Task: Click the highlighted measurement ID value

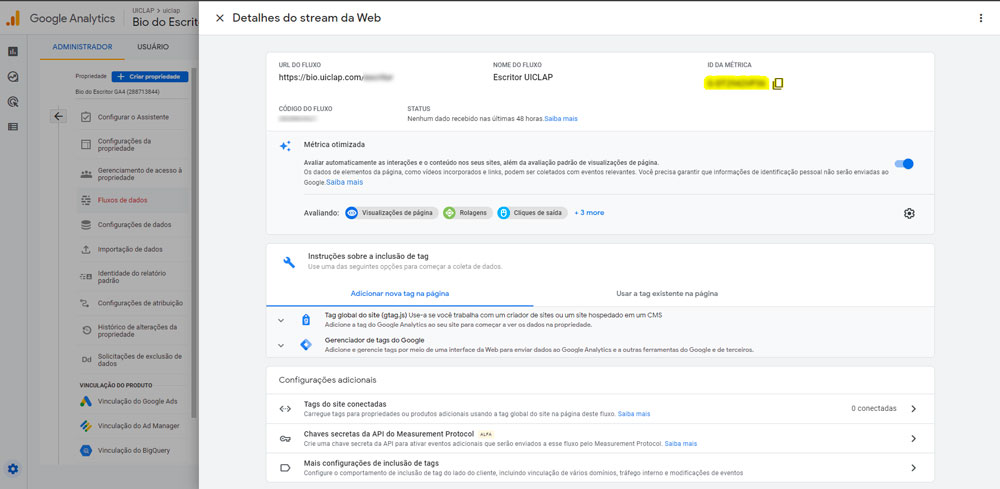Action: click(x=736, y=84)
